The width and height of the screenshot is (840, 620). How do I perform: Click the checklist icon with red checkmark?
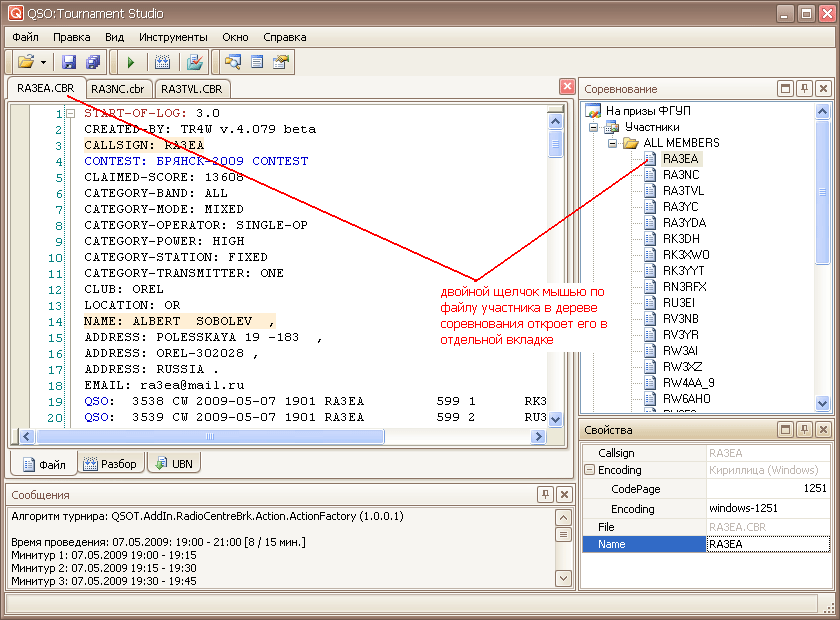pos(195,62)
